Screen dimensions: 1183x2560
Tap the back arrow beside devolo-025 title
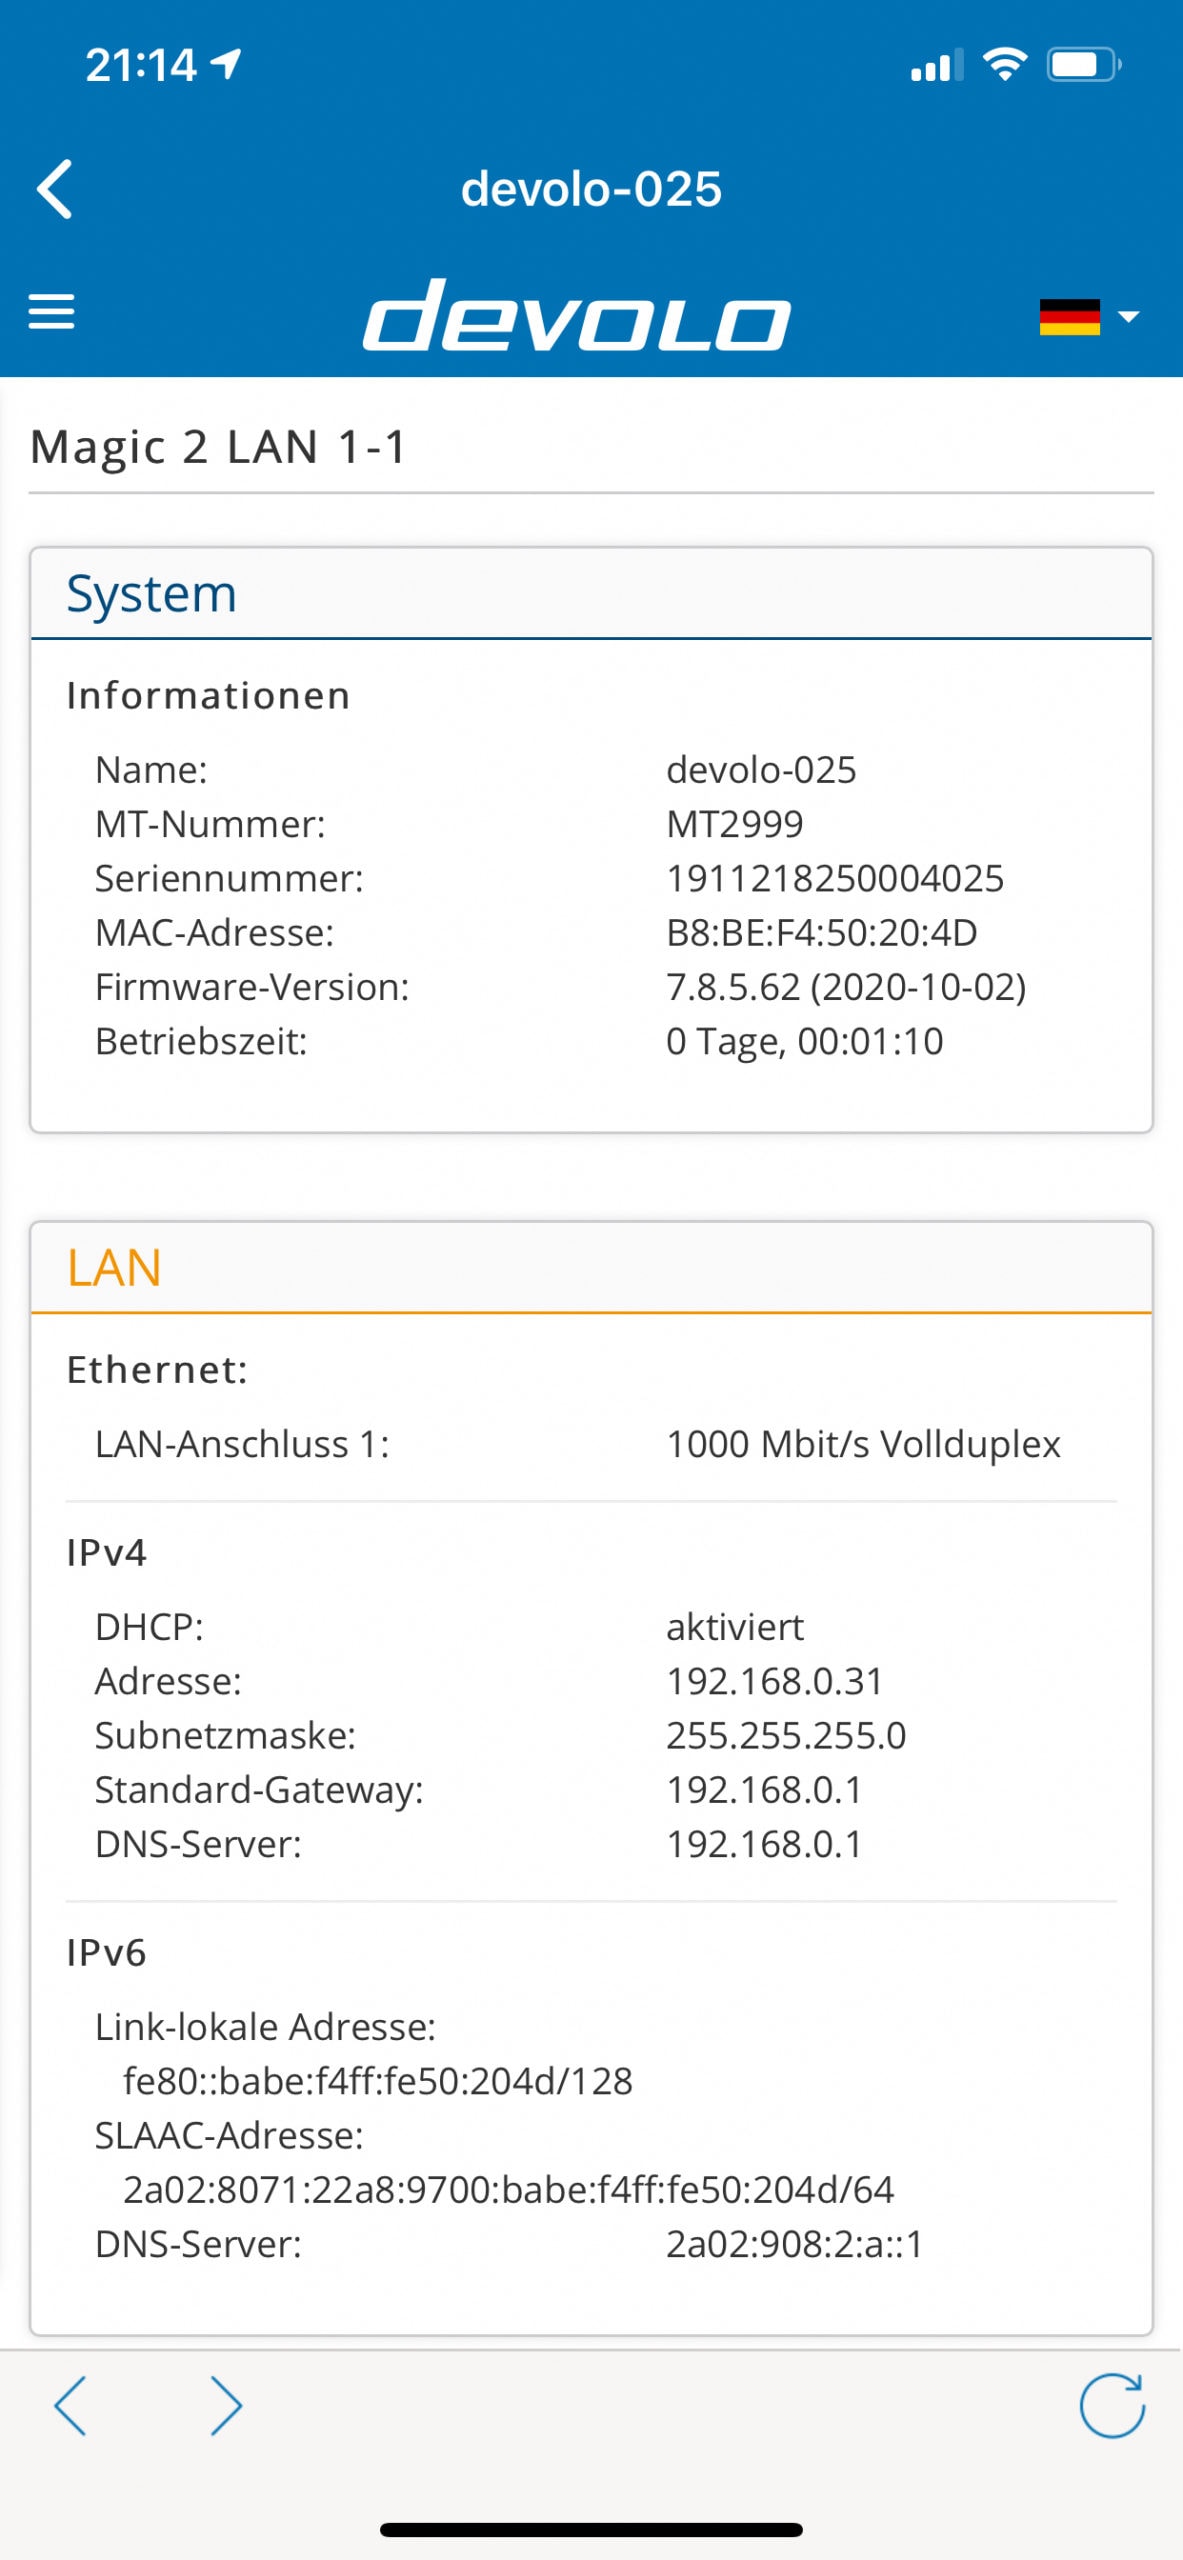55,188
